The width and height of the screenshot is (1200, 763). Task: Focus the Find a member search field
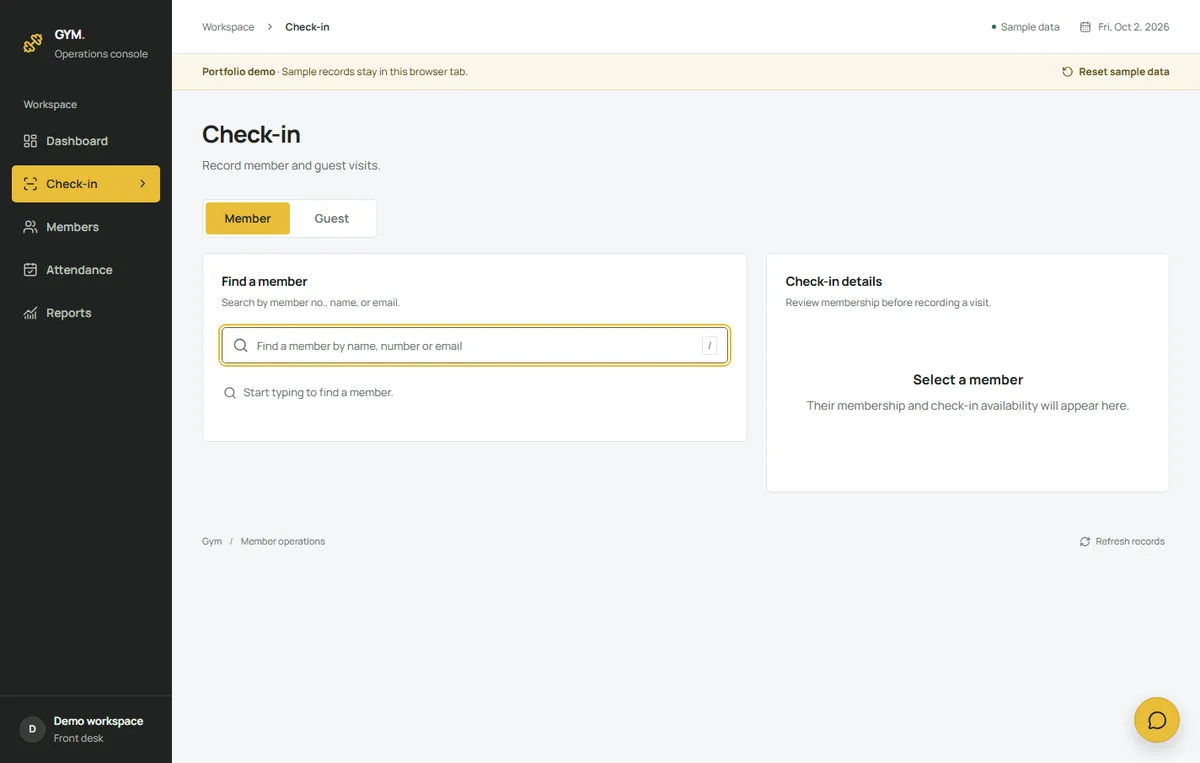coord(475,346)
